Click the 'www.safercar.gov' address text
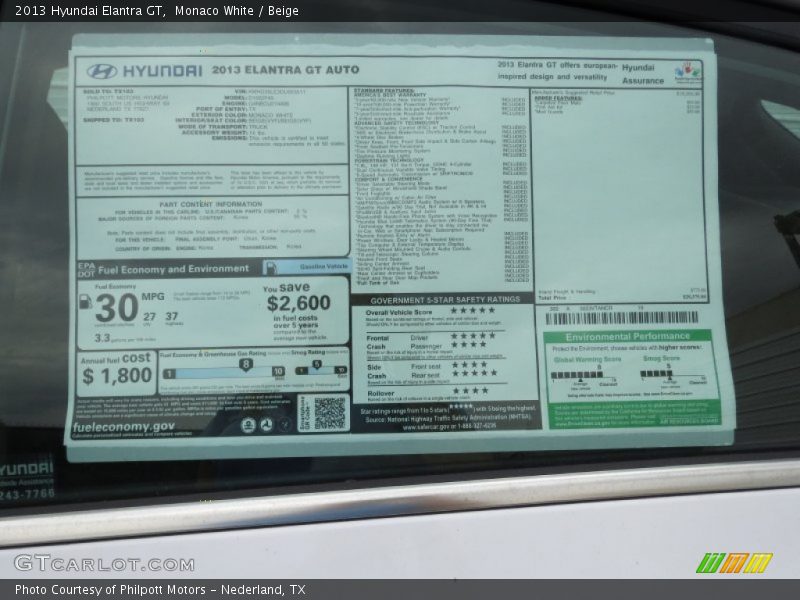The height and width of the screenshot is (600, 800). tap(426, 427)
